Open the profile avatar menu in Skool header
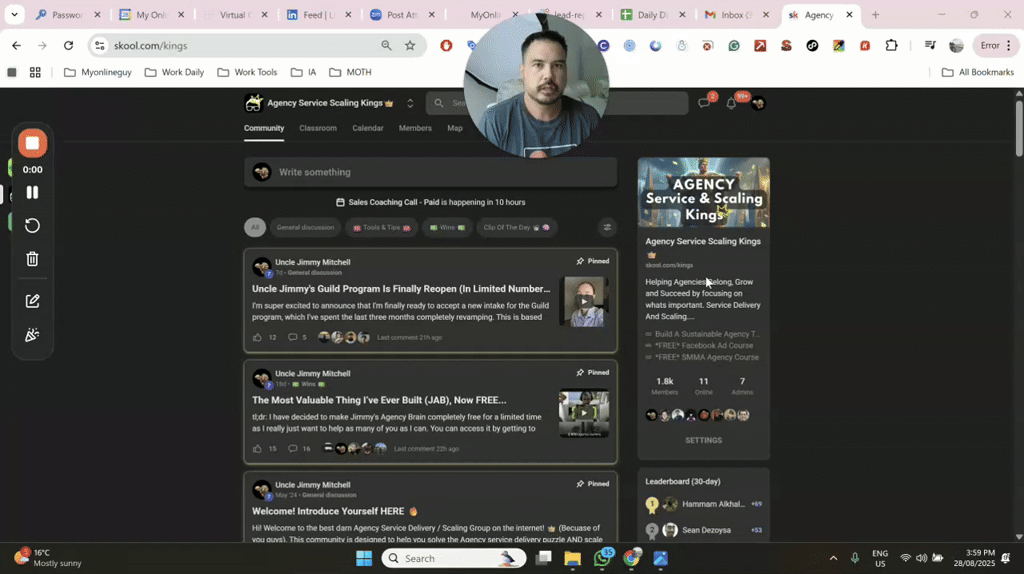Viewport: 1024px width, 574px height. [758, 103]
